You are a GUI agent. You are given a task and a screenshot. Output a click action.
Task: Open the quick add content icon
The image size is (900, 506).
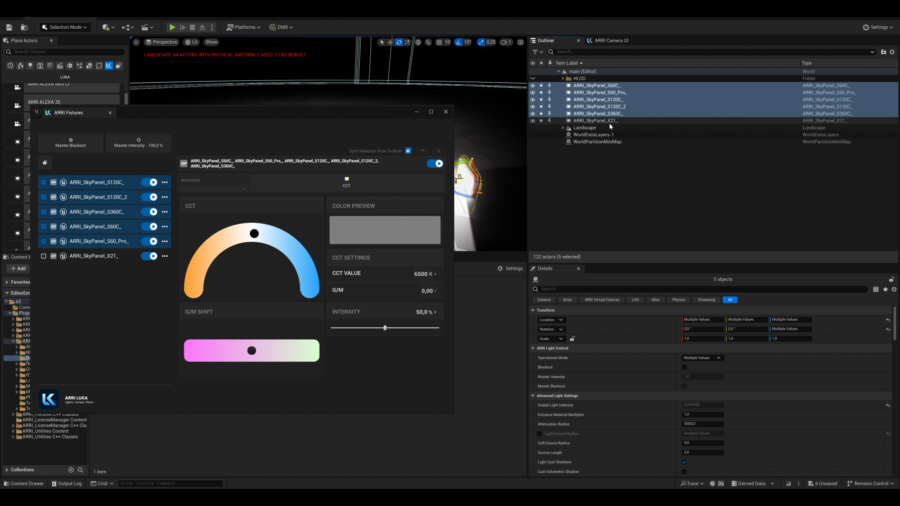point(107,27)
